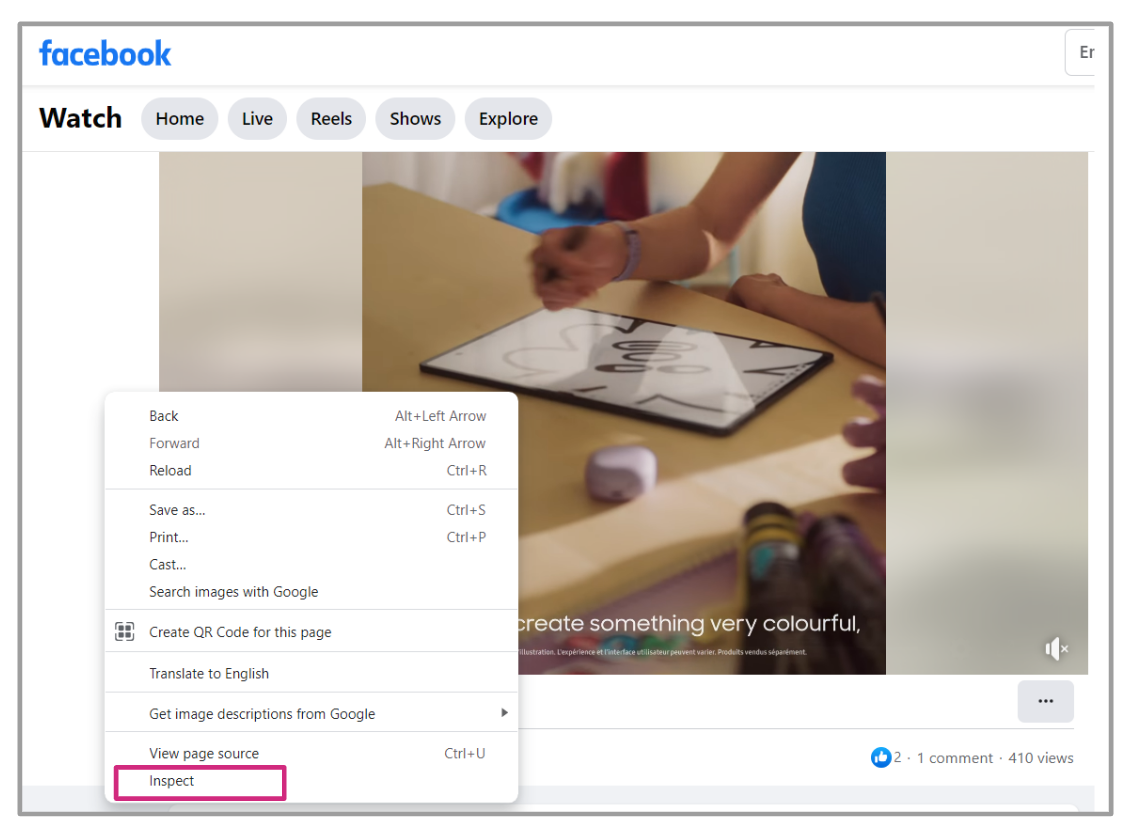
Task: Switch to the Reels tab
Action: click(x=331, y=119)
